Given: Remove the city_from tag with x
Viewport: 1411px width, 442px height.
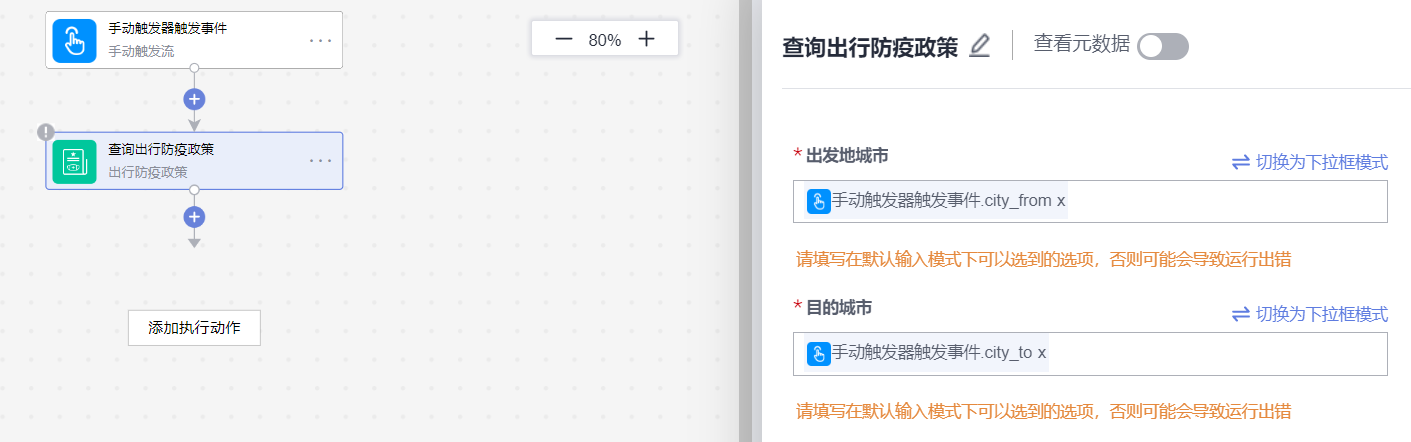Looking at the screenshot, I should click(x=1061, y=201).
